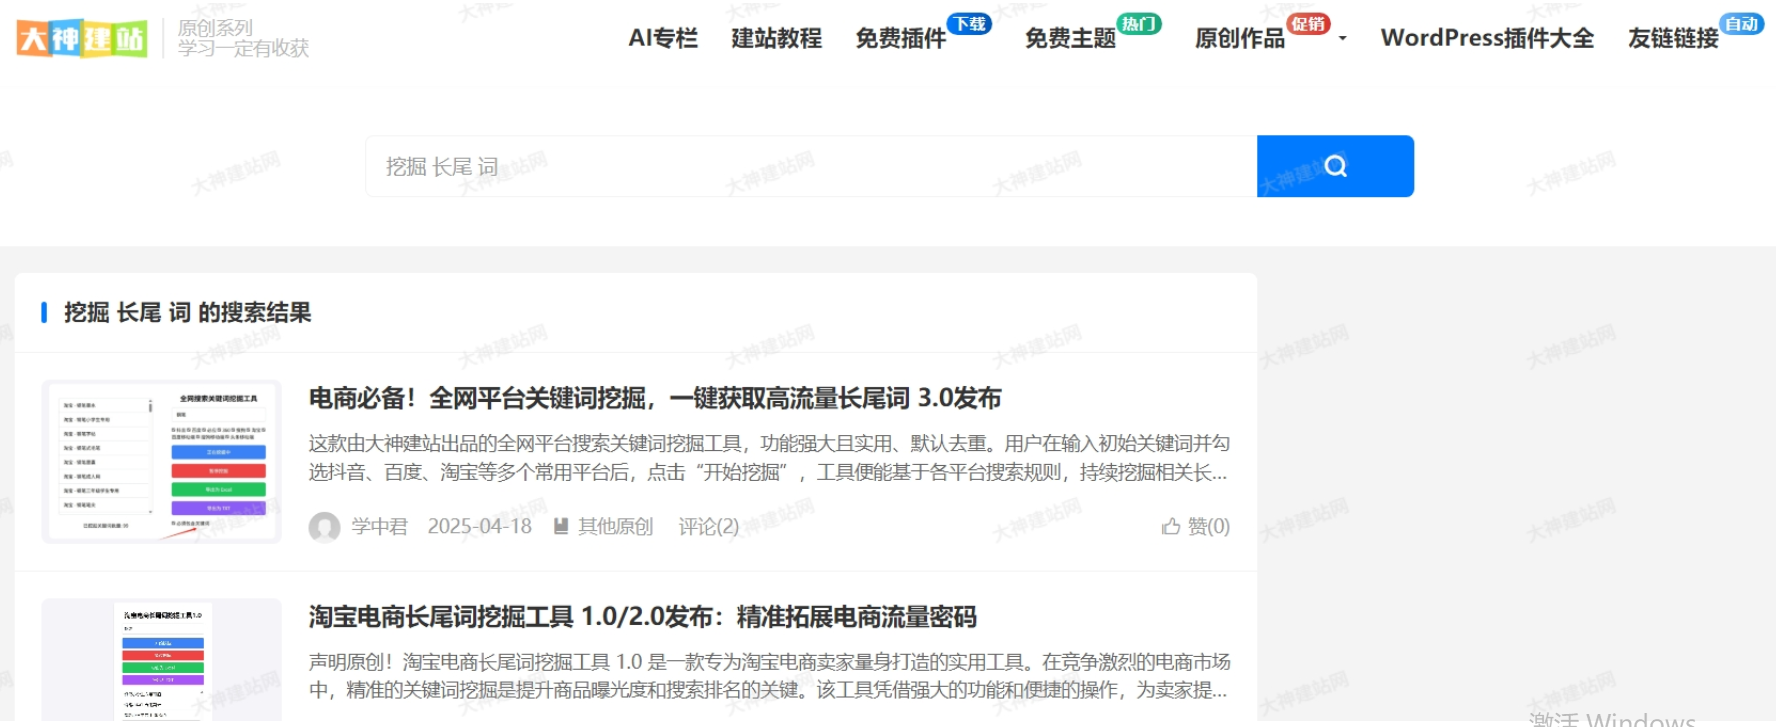The image size is (1776, 727).
Task: Click heading 挖掘 长尾 词 的搜索结果
Action: [x=188, y=312]
